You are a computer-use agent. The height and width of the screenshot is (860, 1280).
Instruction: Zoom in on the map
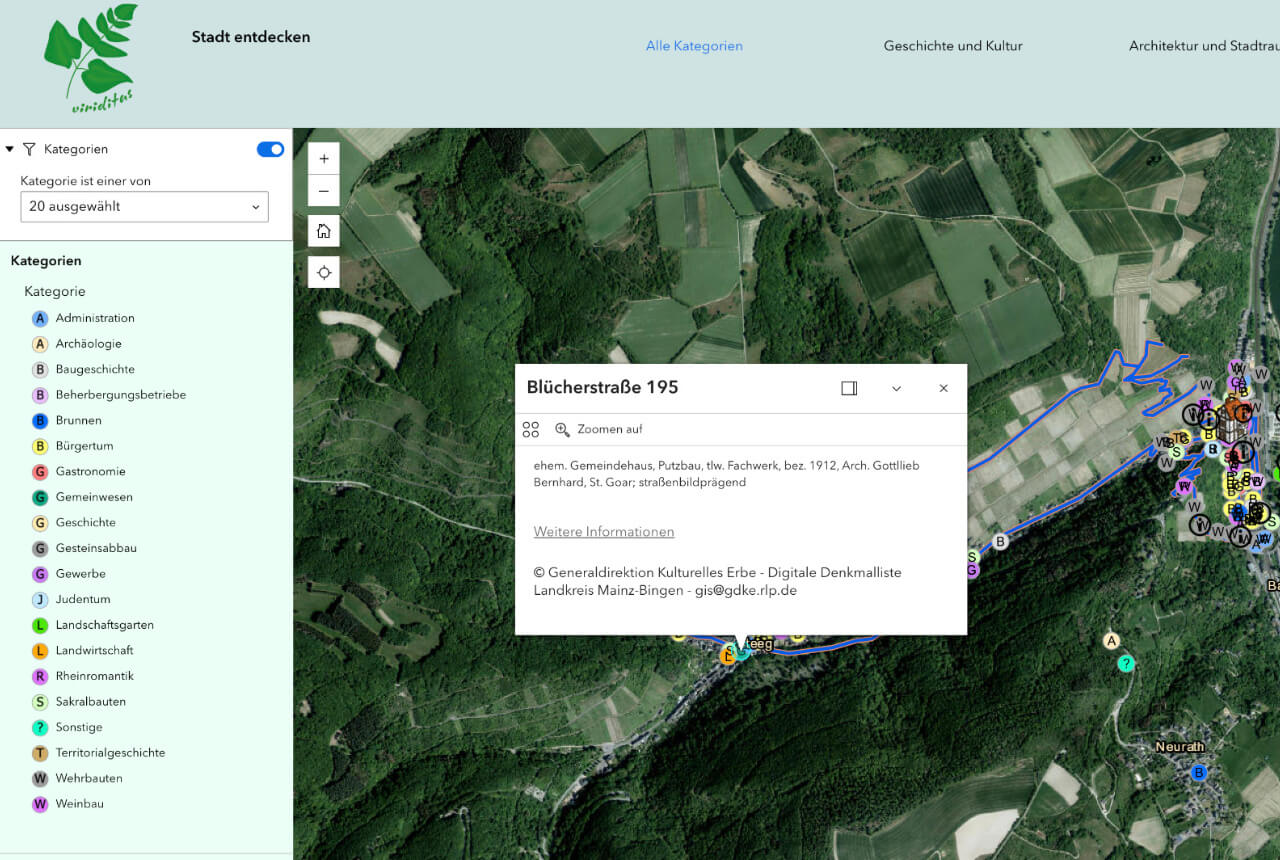click(323, 158)
